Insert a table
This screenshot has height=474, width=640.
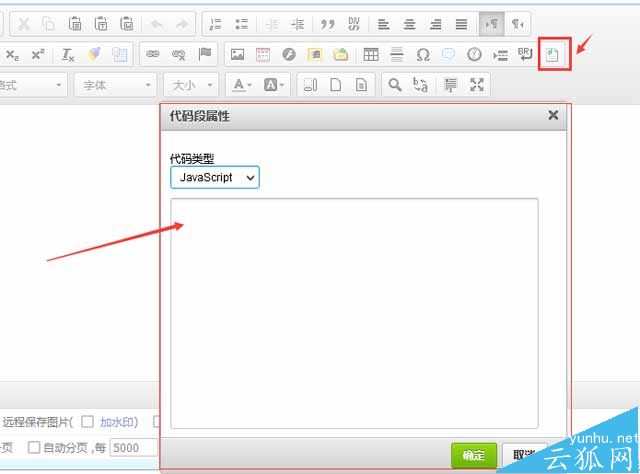click(x=371, y=54)
